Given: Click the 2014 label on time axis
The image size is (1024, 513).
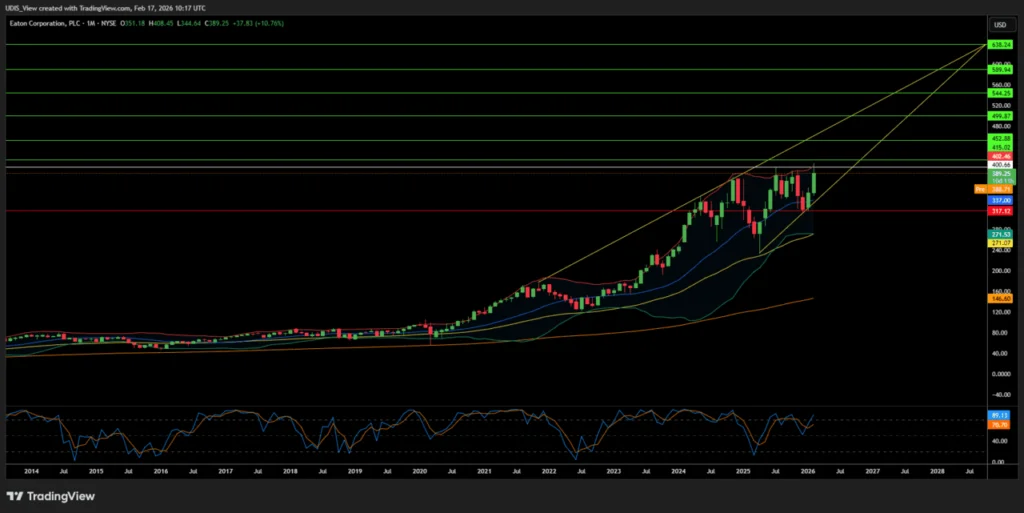Looking at the screenshot, I should click(31, 471).
